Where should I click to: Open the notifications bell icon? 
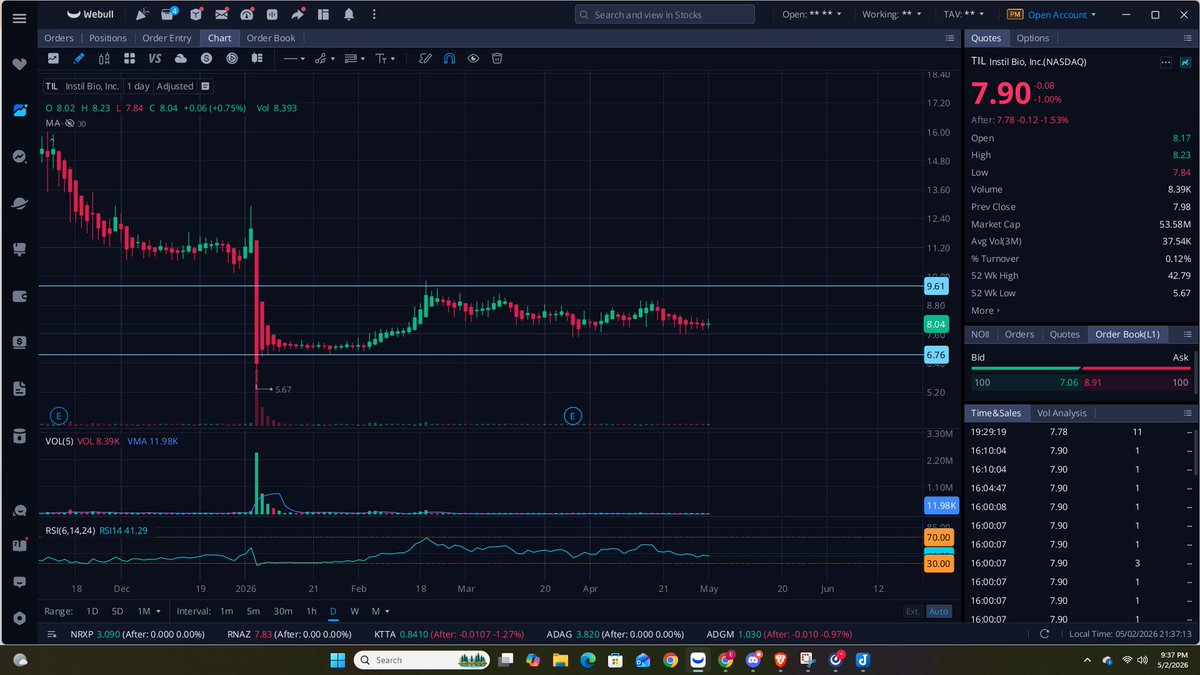click(x=348, y=15)
